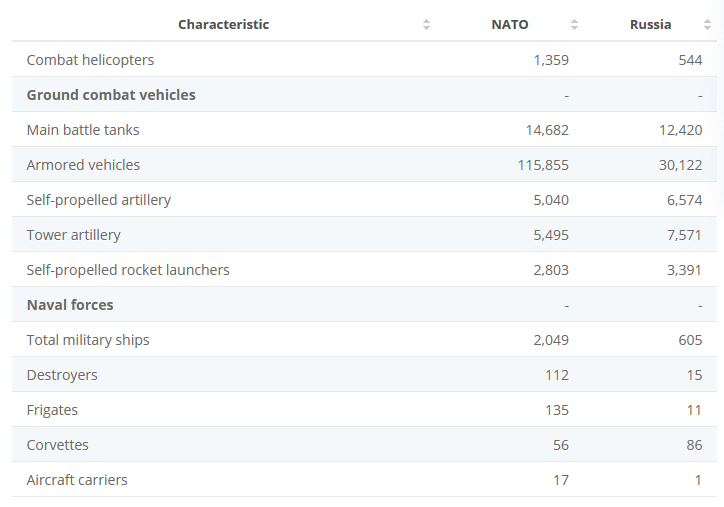Select the Aircraft carriers row label
724x507 pixels.
(x=77, y=480)
